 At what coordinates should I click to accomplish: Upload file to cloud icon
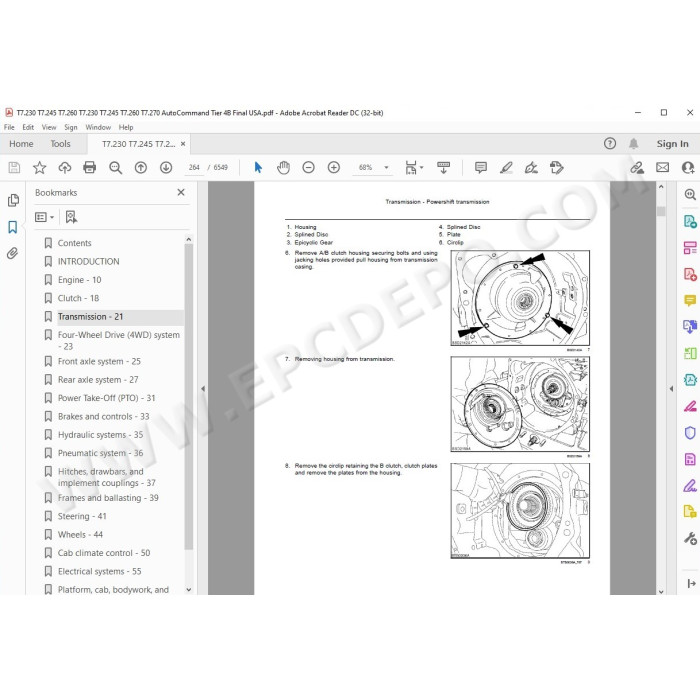[65, 167]
